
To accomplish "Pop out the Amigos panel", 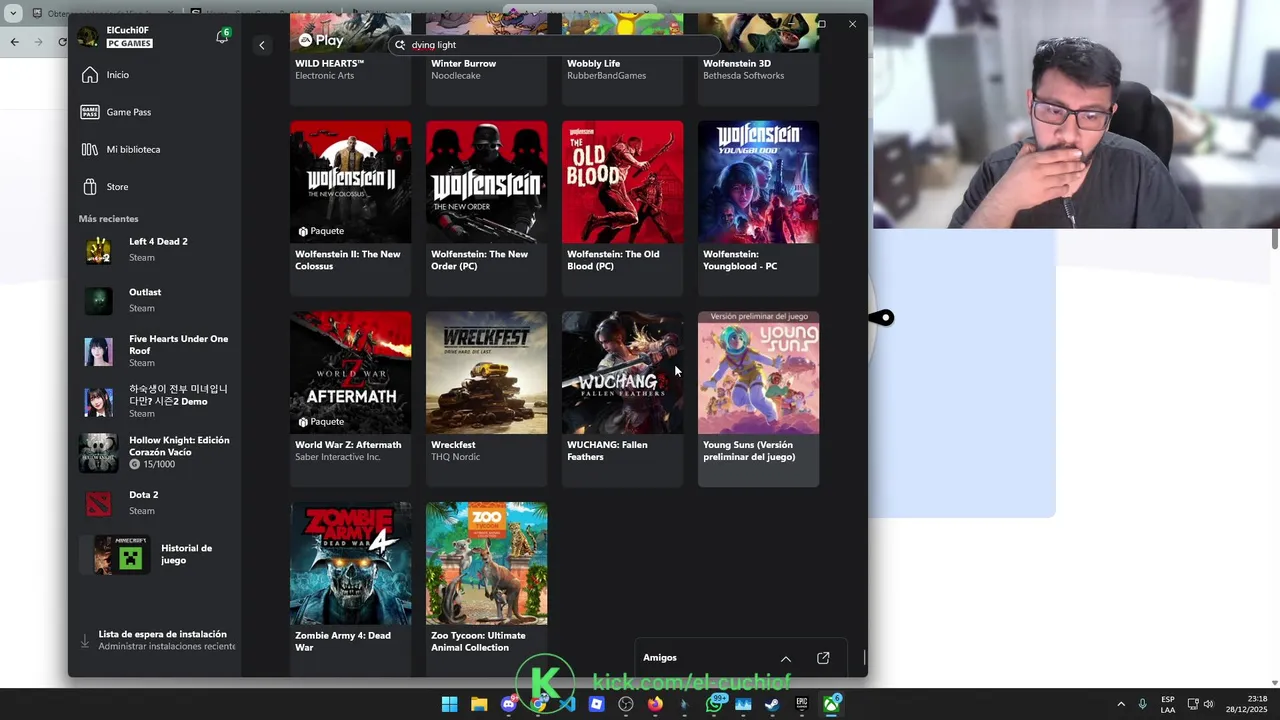I will [x=823, y=658].
